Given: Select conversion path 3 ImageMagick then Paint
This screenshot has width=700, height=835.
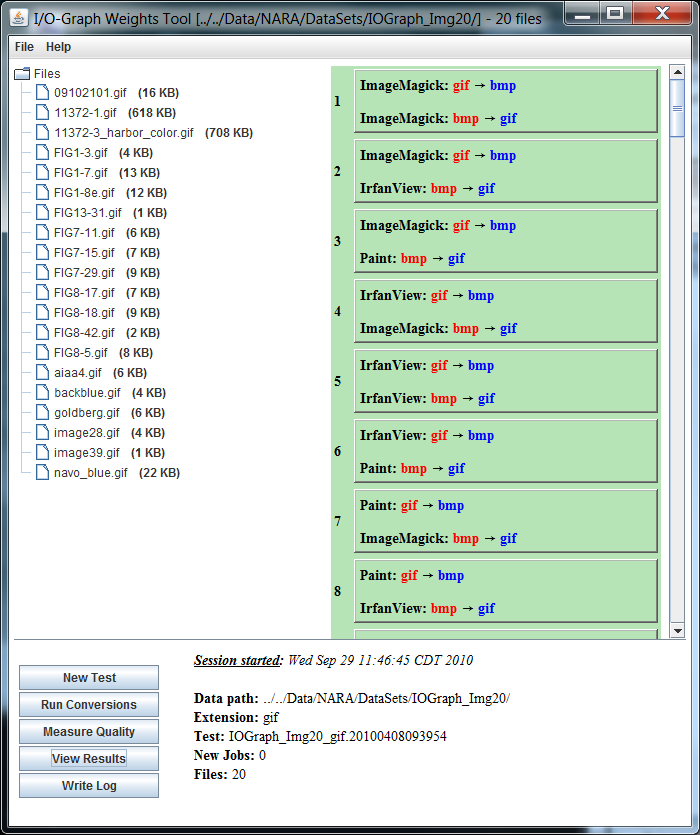Looking at the screenshot, I should click(x=506, y=241).
